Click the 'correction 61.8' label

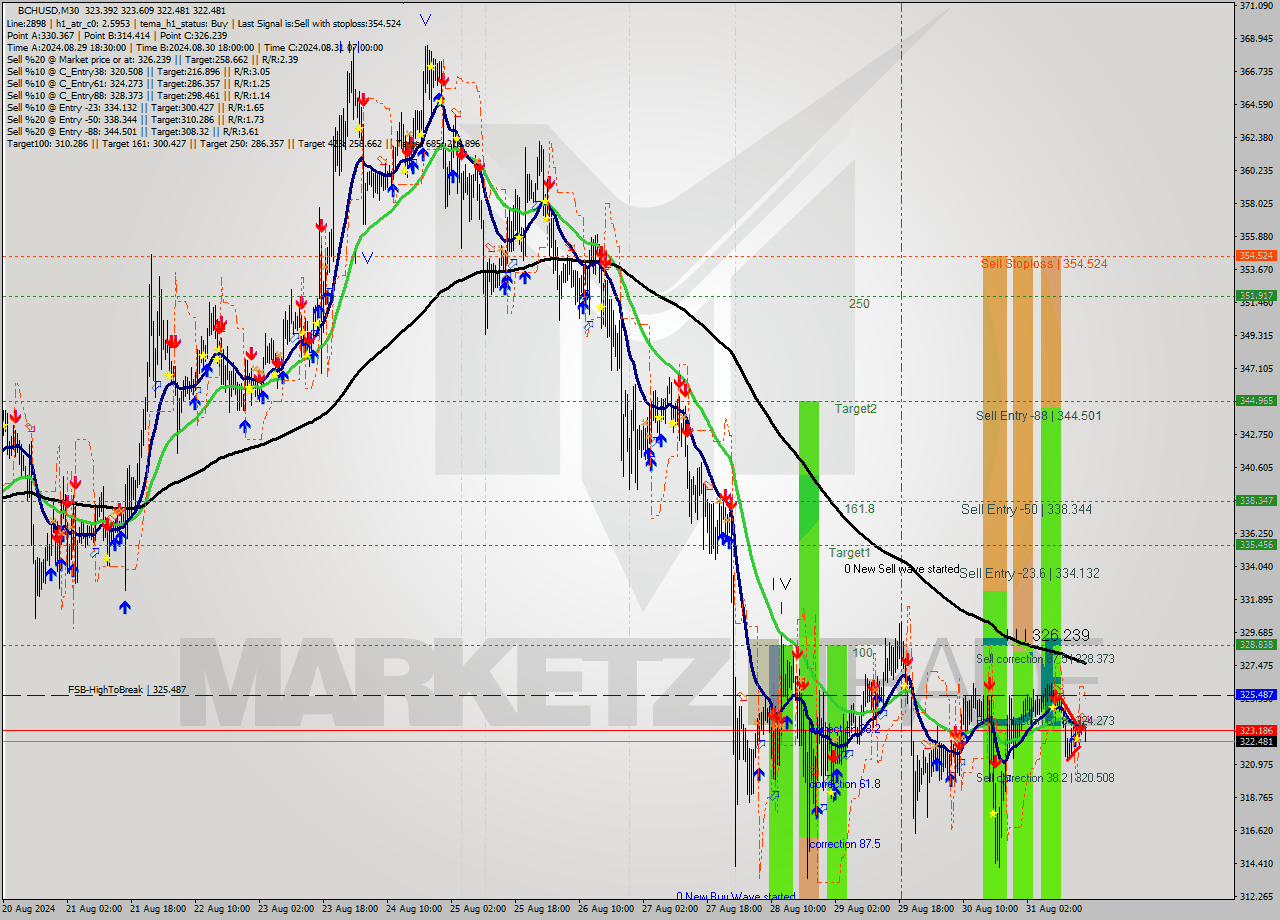click(845, 784)
